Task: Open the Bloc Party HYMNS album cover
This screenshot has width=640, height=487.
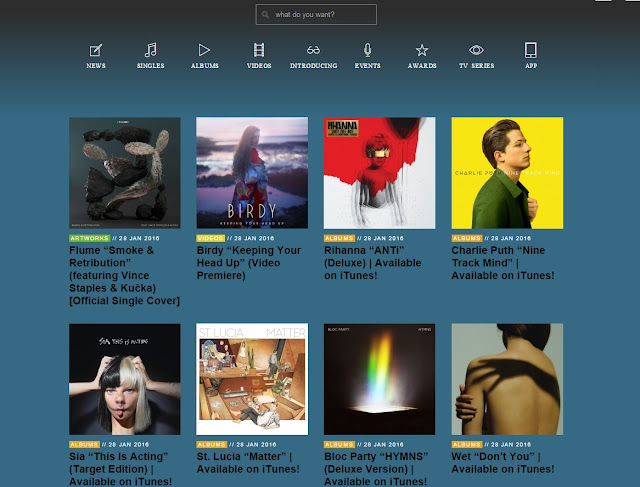Action: (x=380, y=379)
